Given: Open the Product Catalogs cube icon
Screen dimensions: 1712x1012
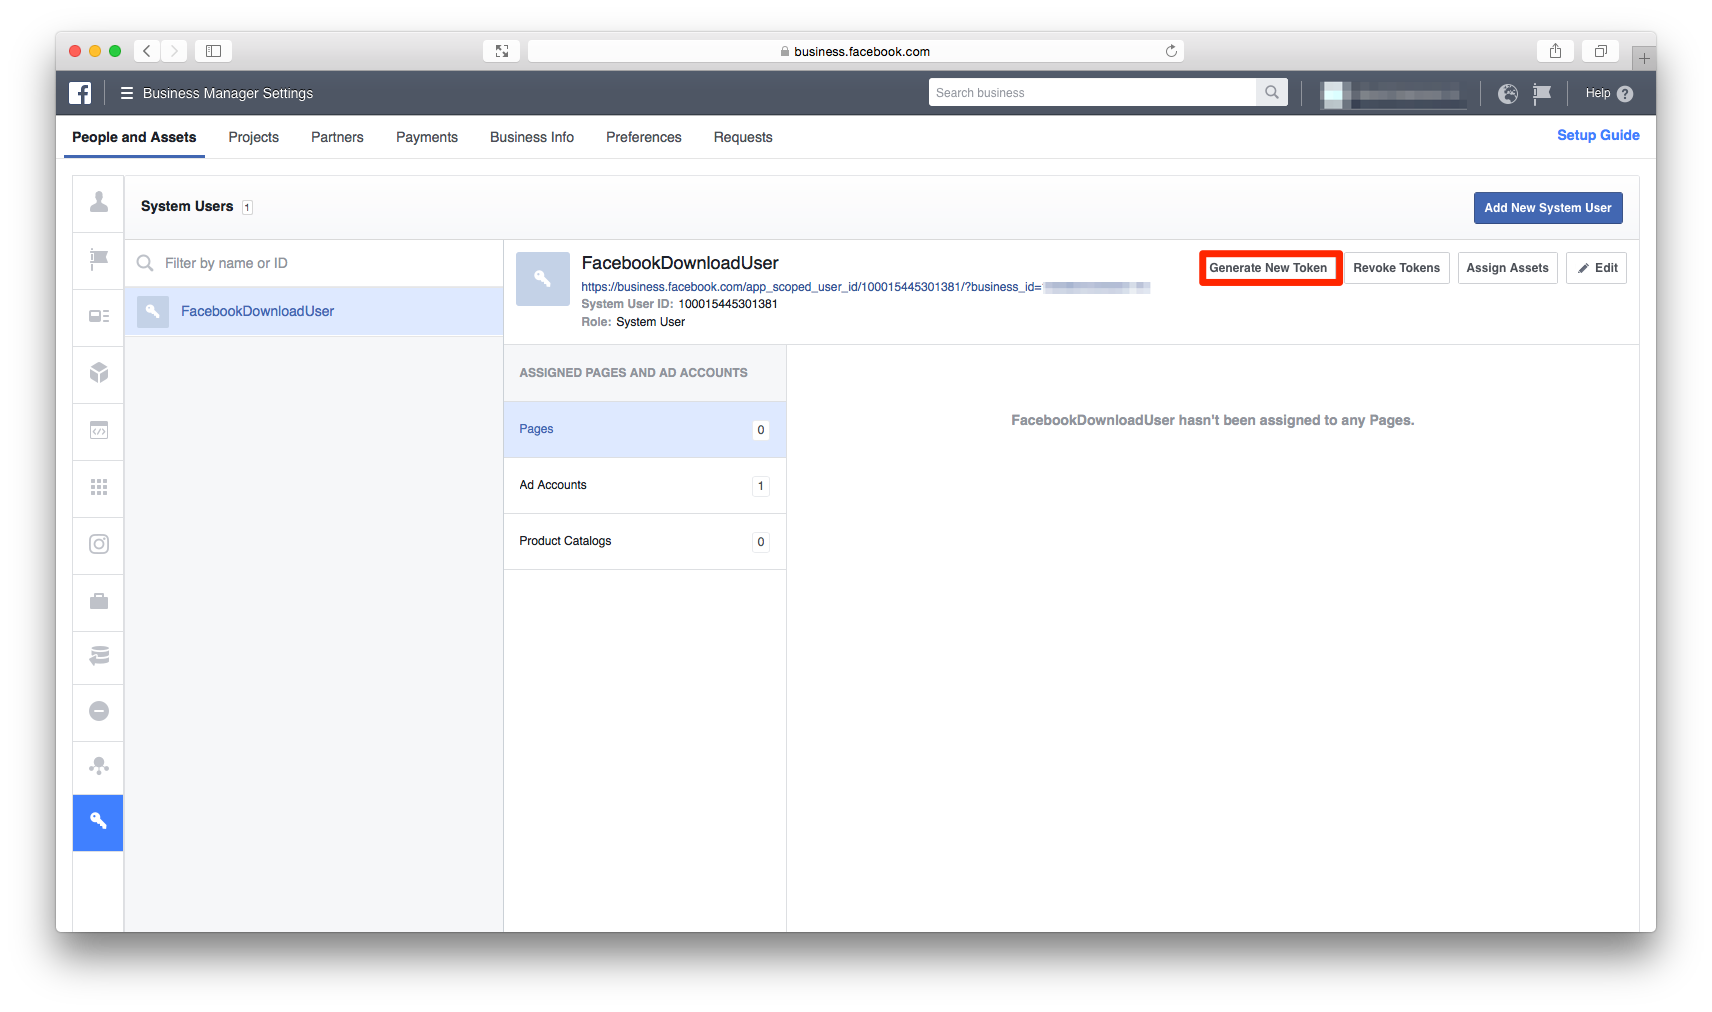Looking at the screenshot, I should [x=99, y=374].
